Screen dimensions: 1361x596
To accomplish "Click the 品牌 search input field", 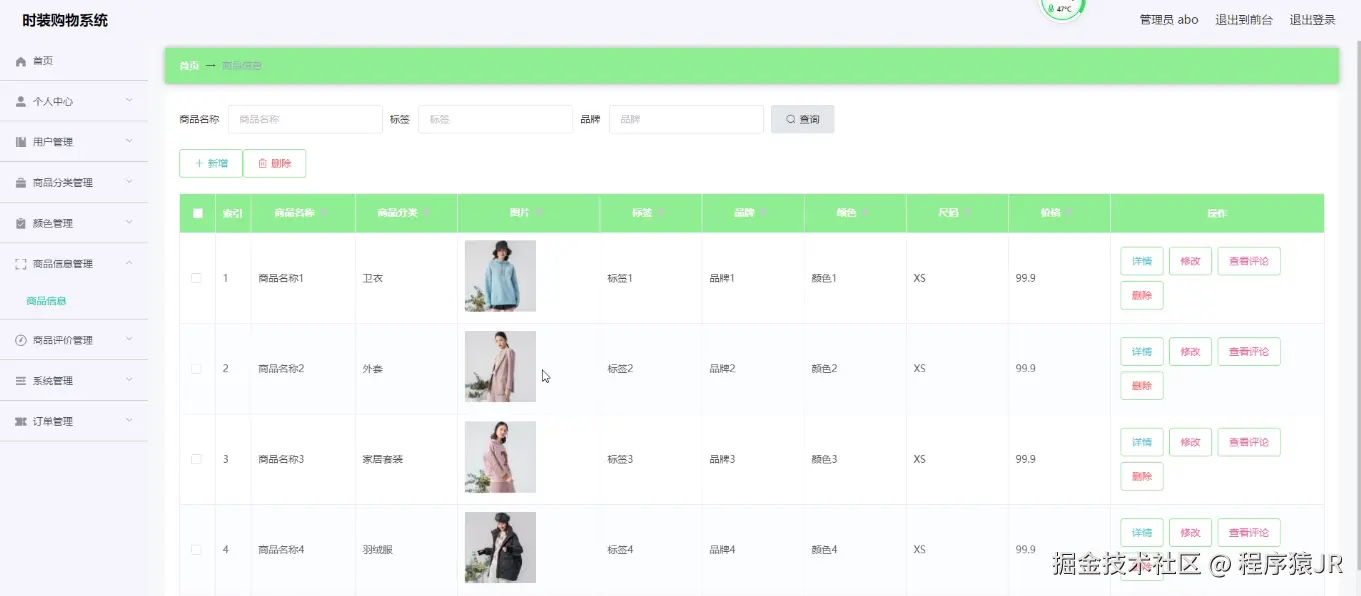I will coord(686,119).
